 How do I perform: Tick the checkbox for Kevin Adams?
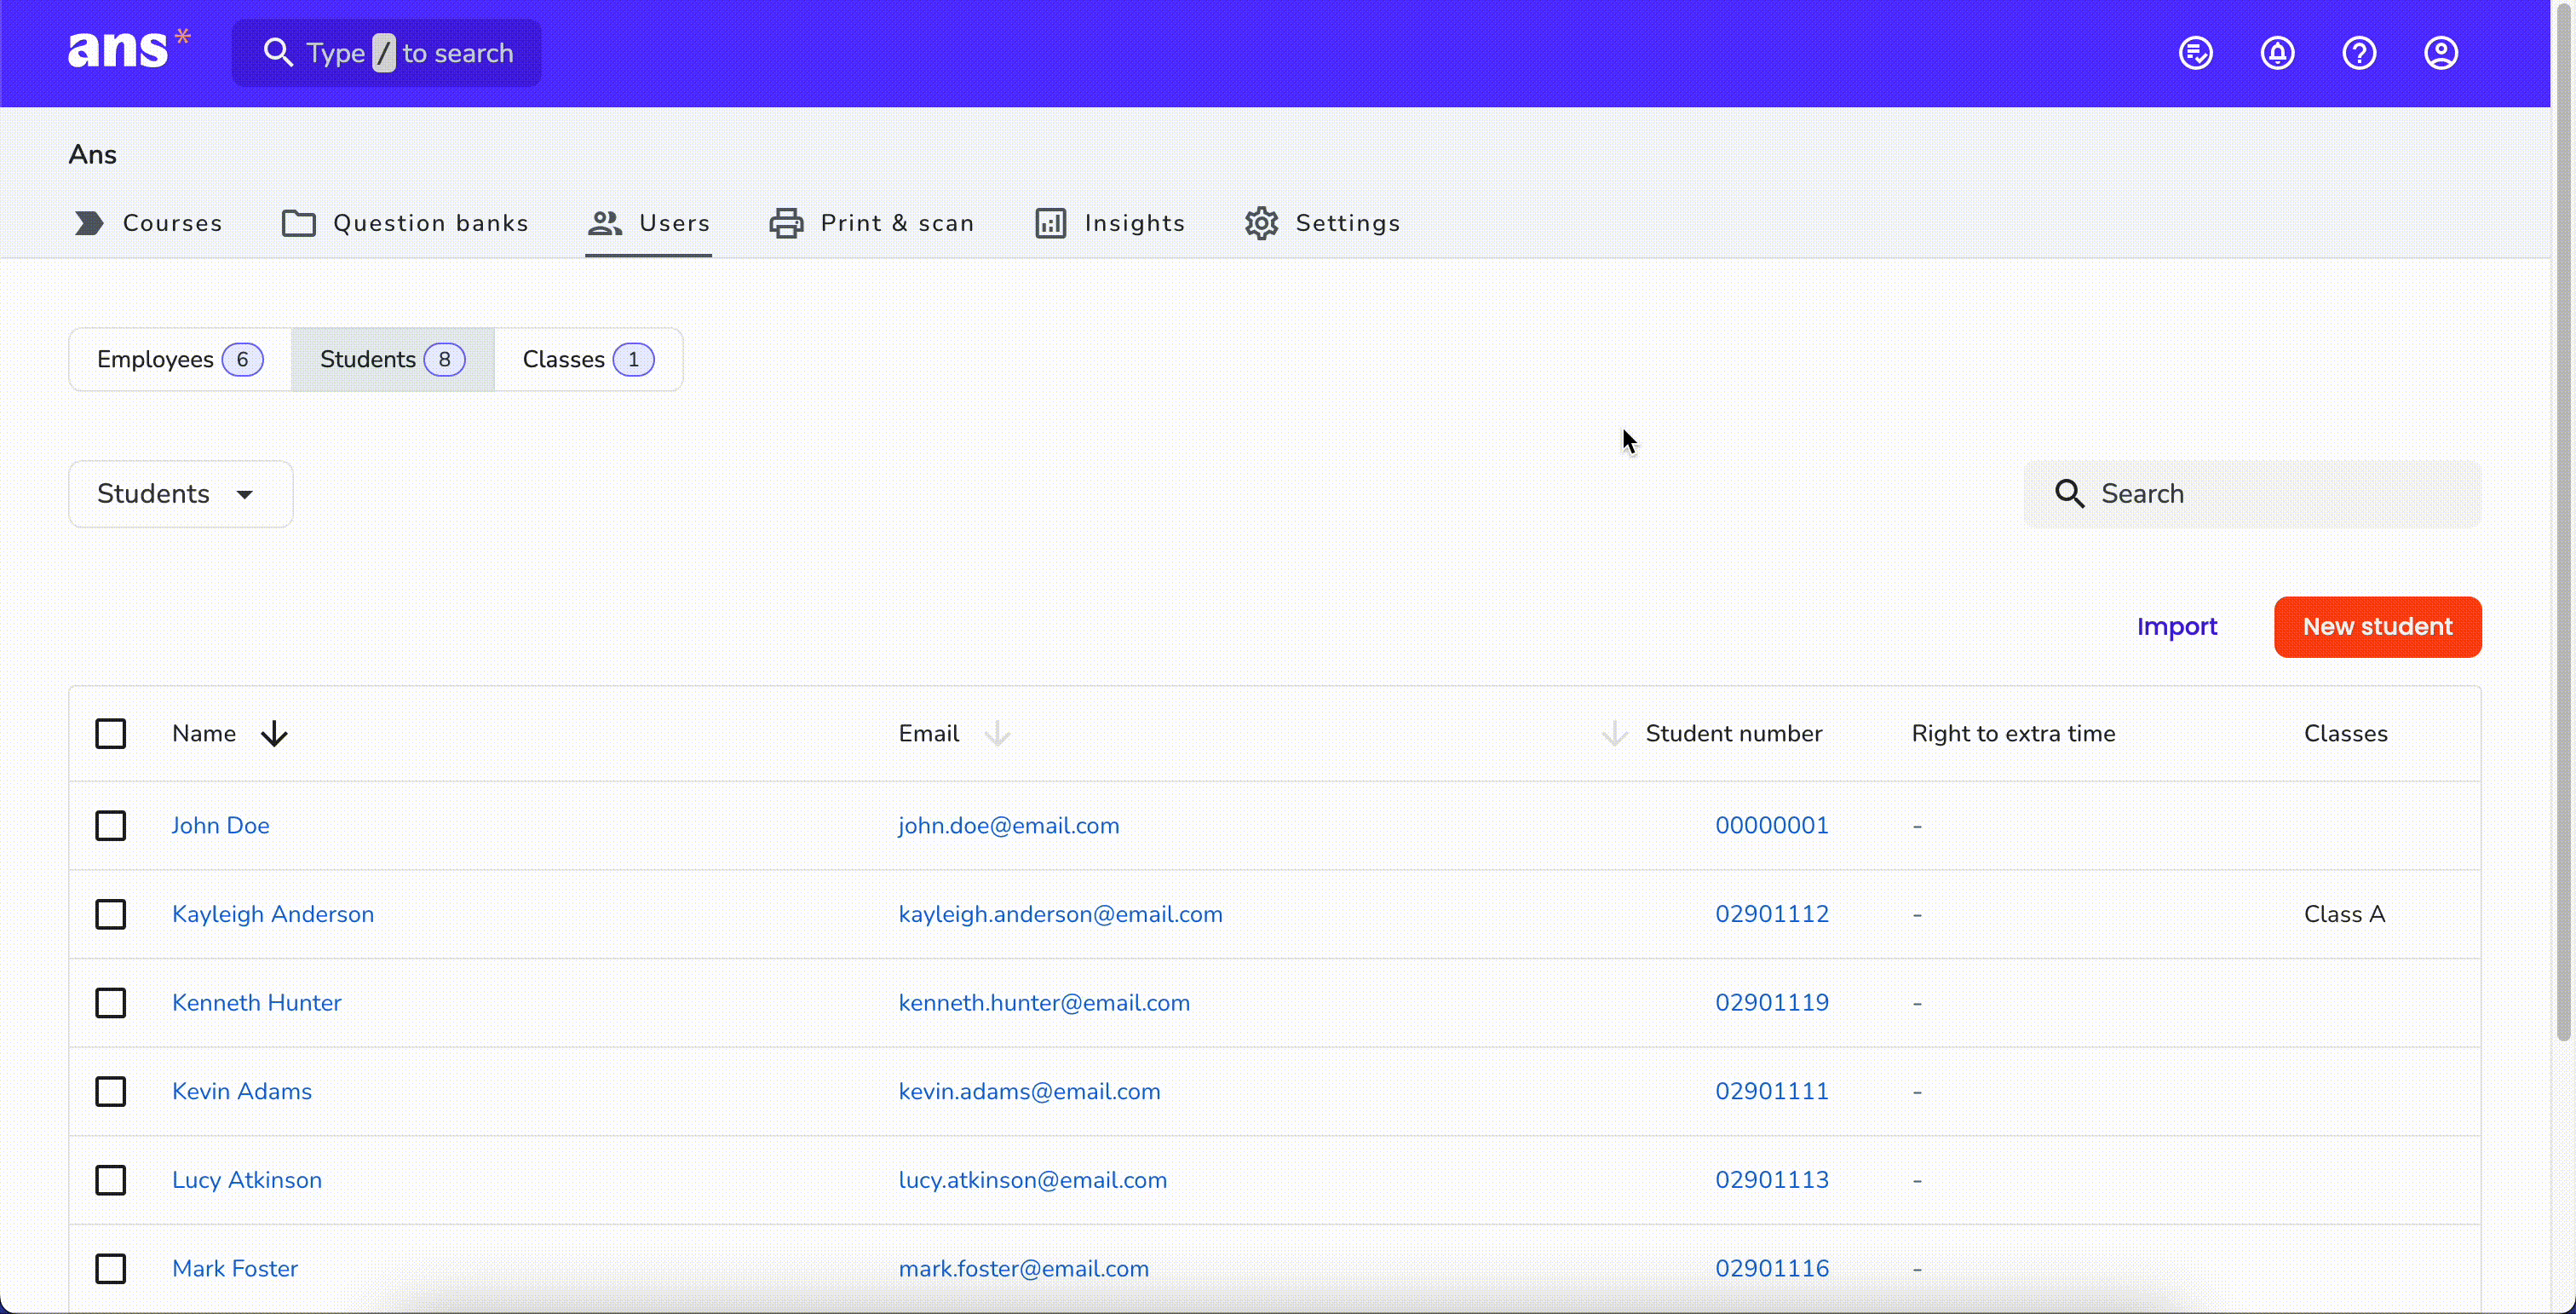[111, 1091]
